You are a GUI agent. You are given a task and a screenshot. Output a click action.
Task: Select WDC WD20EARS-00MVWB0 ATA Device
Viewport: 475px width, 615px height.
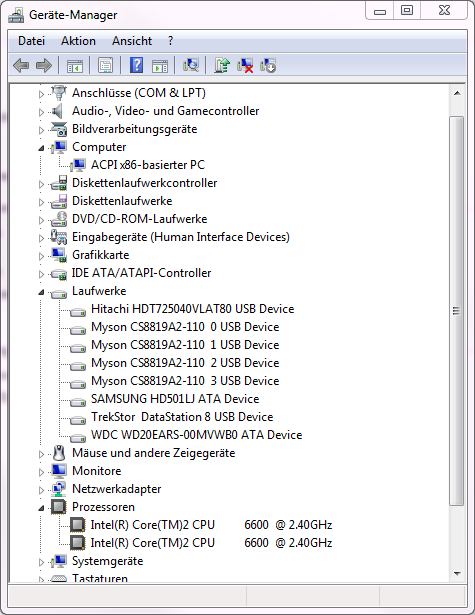point(197,435)
